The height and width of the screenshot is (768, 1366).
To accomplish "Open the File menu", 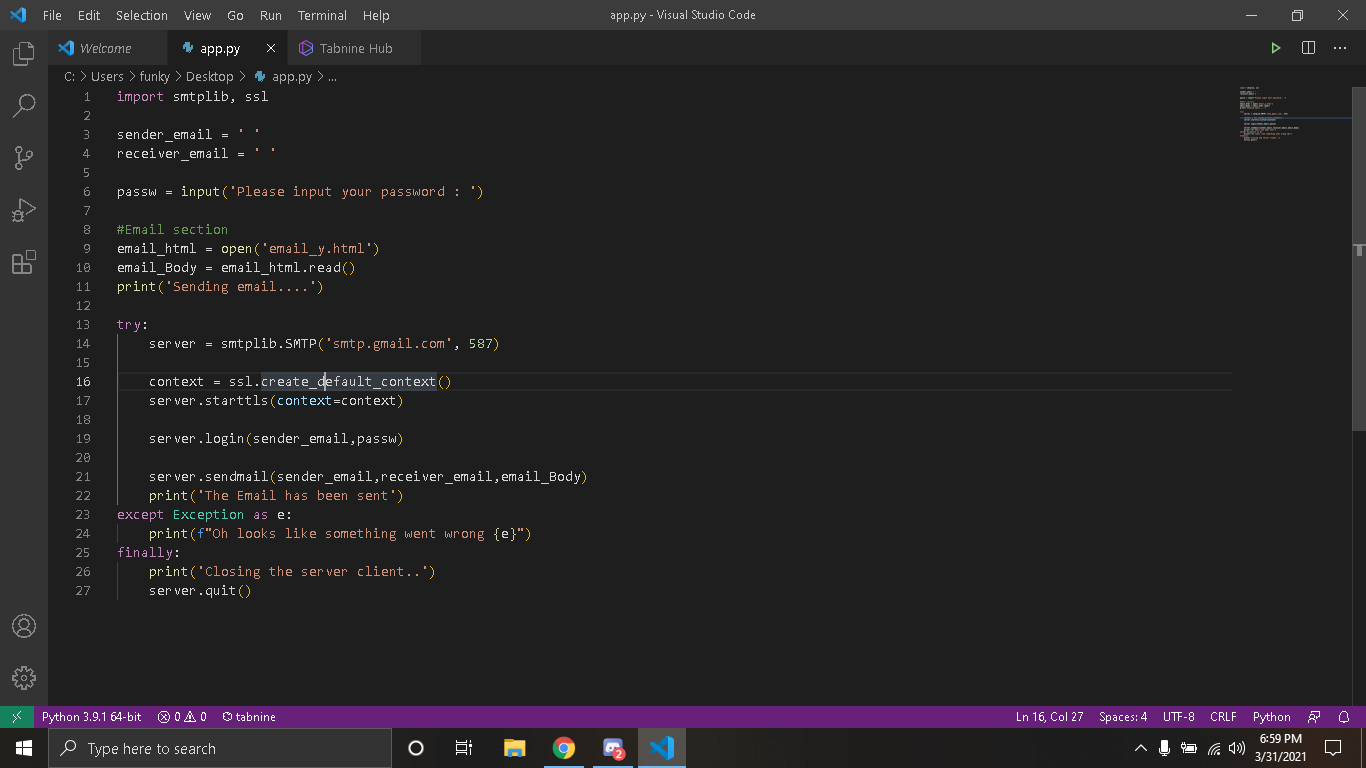I will point(52,15).
